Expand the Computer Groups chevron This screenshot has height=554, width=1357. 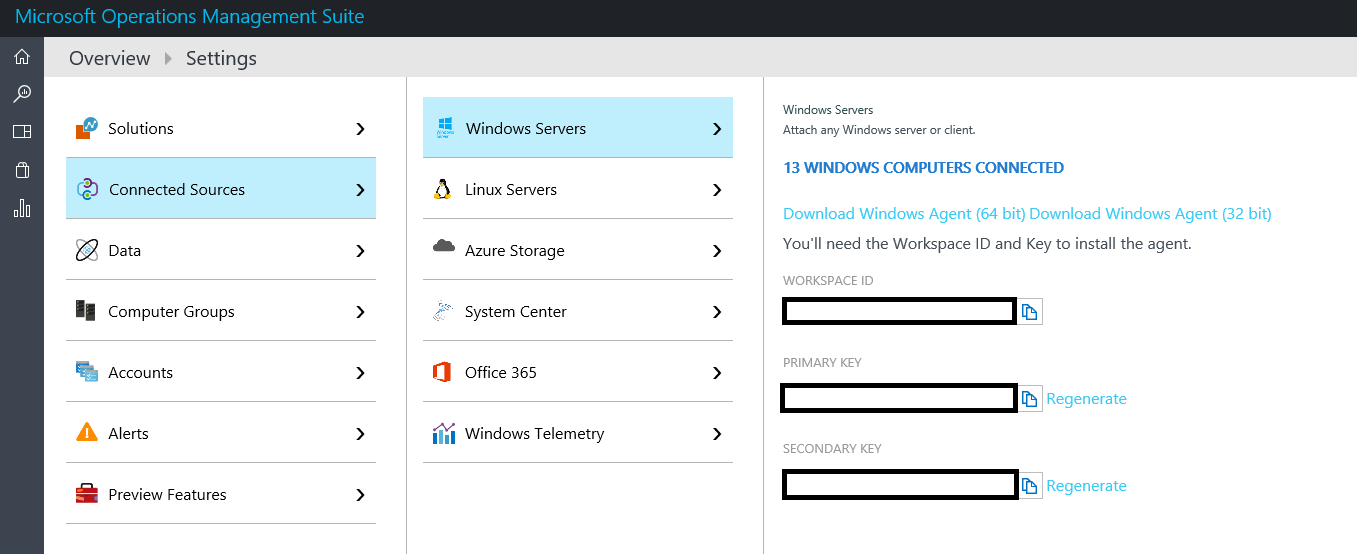(x=360, y=312)
